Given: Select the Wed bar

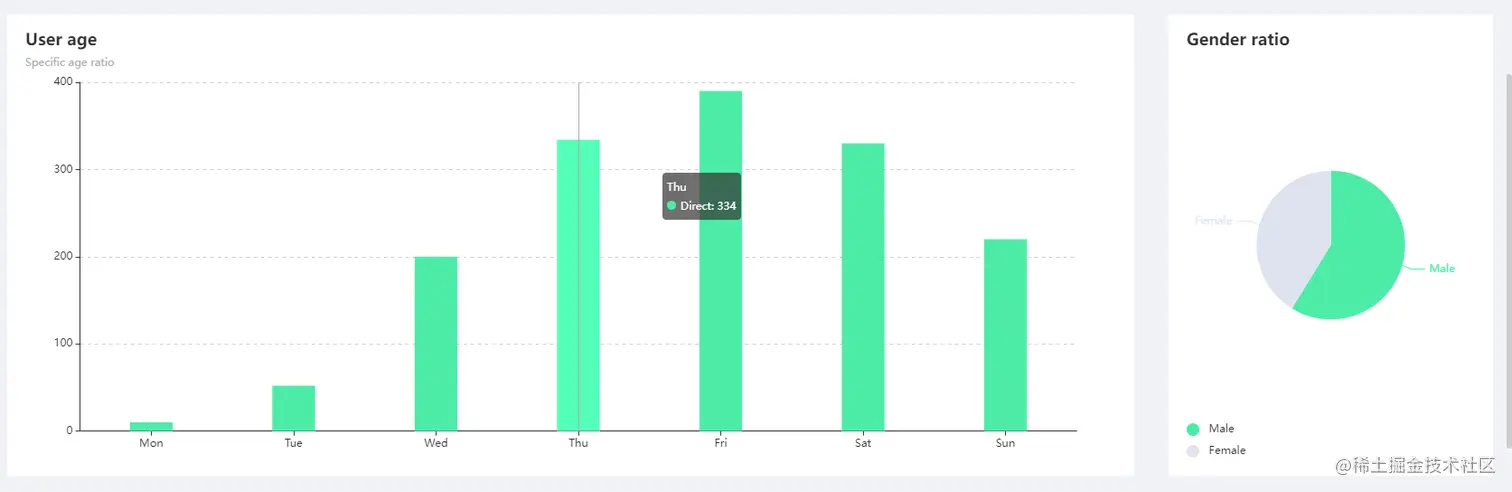Looking at the screenshot, I should pyautogui.click(x=436, y=344).
